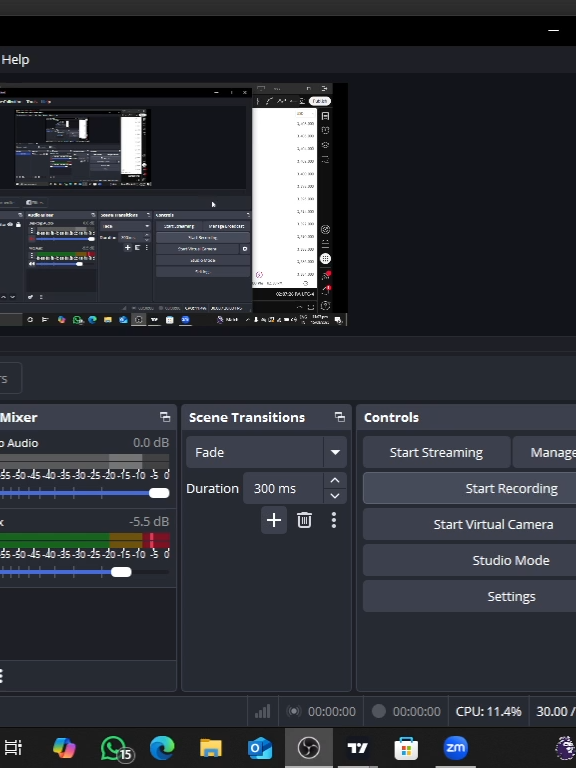Click the -5.5 dB volume label
This screenshot has width=576, height=768.
coord(149,521)
